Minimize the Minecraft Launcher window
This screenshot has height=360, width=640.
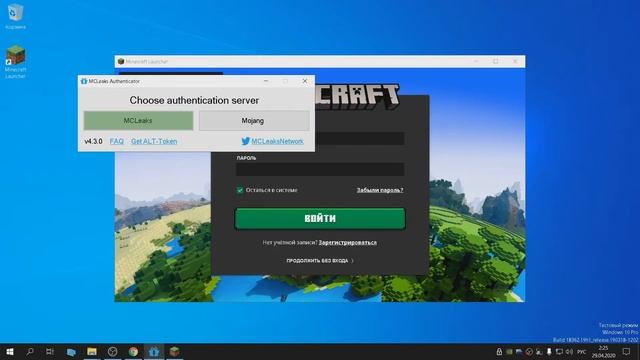(x=476, y=62)
